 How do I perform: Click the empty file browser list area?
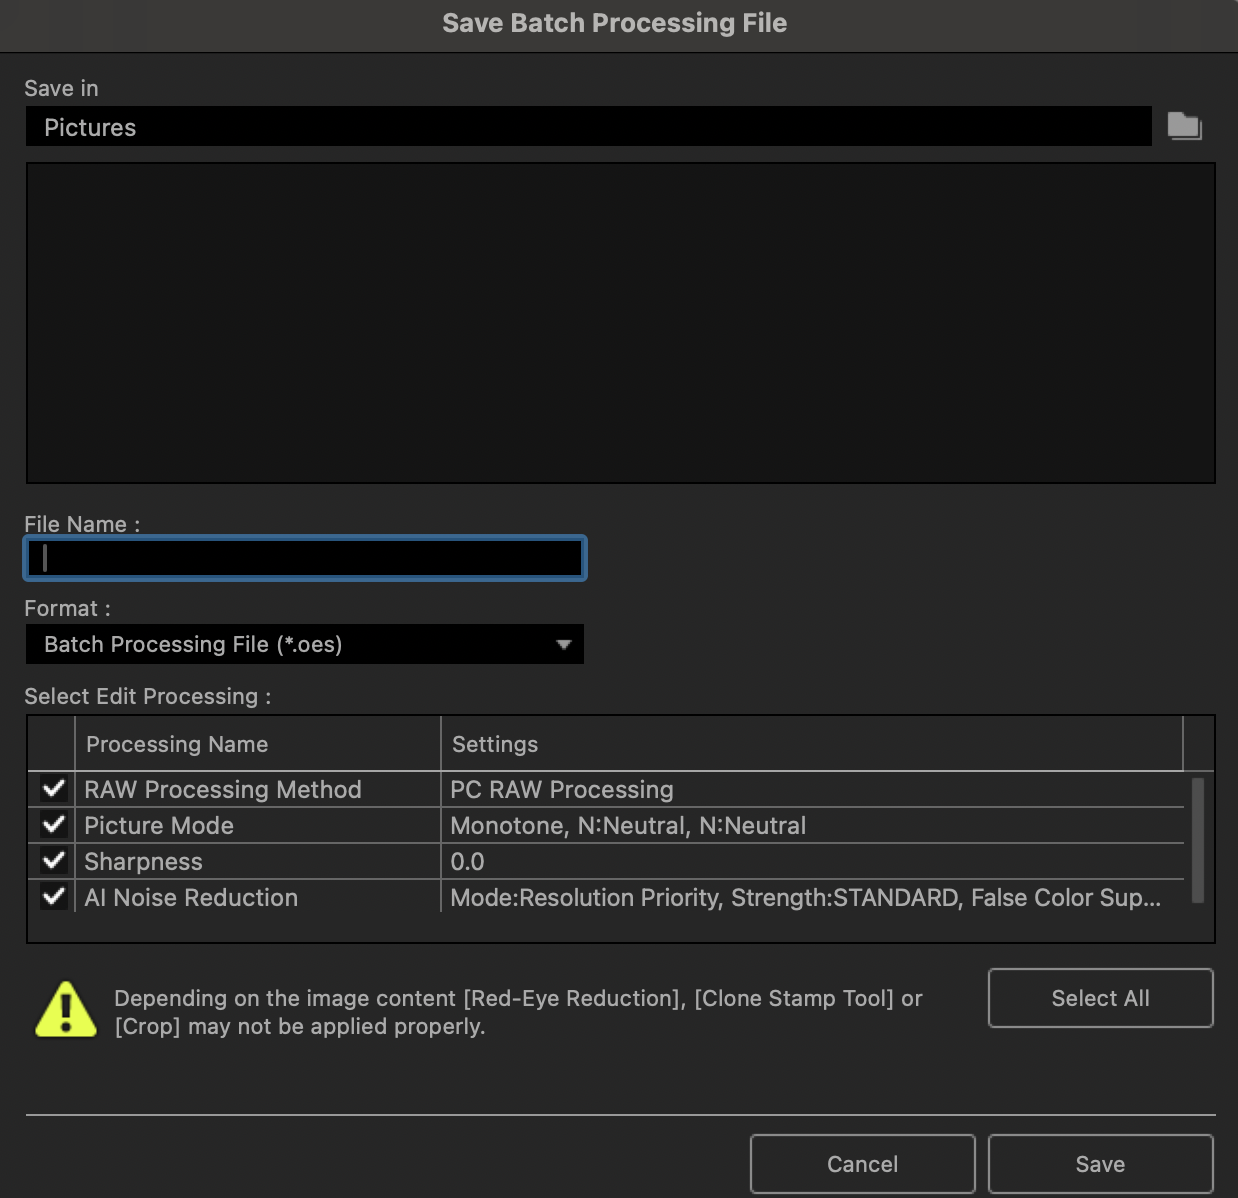point(620,323)
